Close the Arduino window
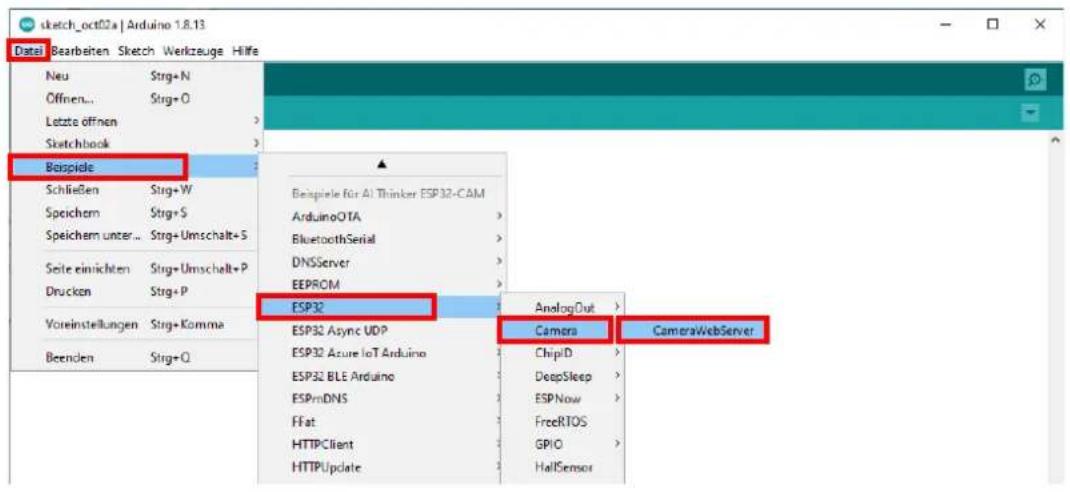Screen dimensions: 1070x492 click(x=1040, y=25)
